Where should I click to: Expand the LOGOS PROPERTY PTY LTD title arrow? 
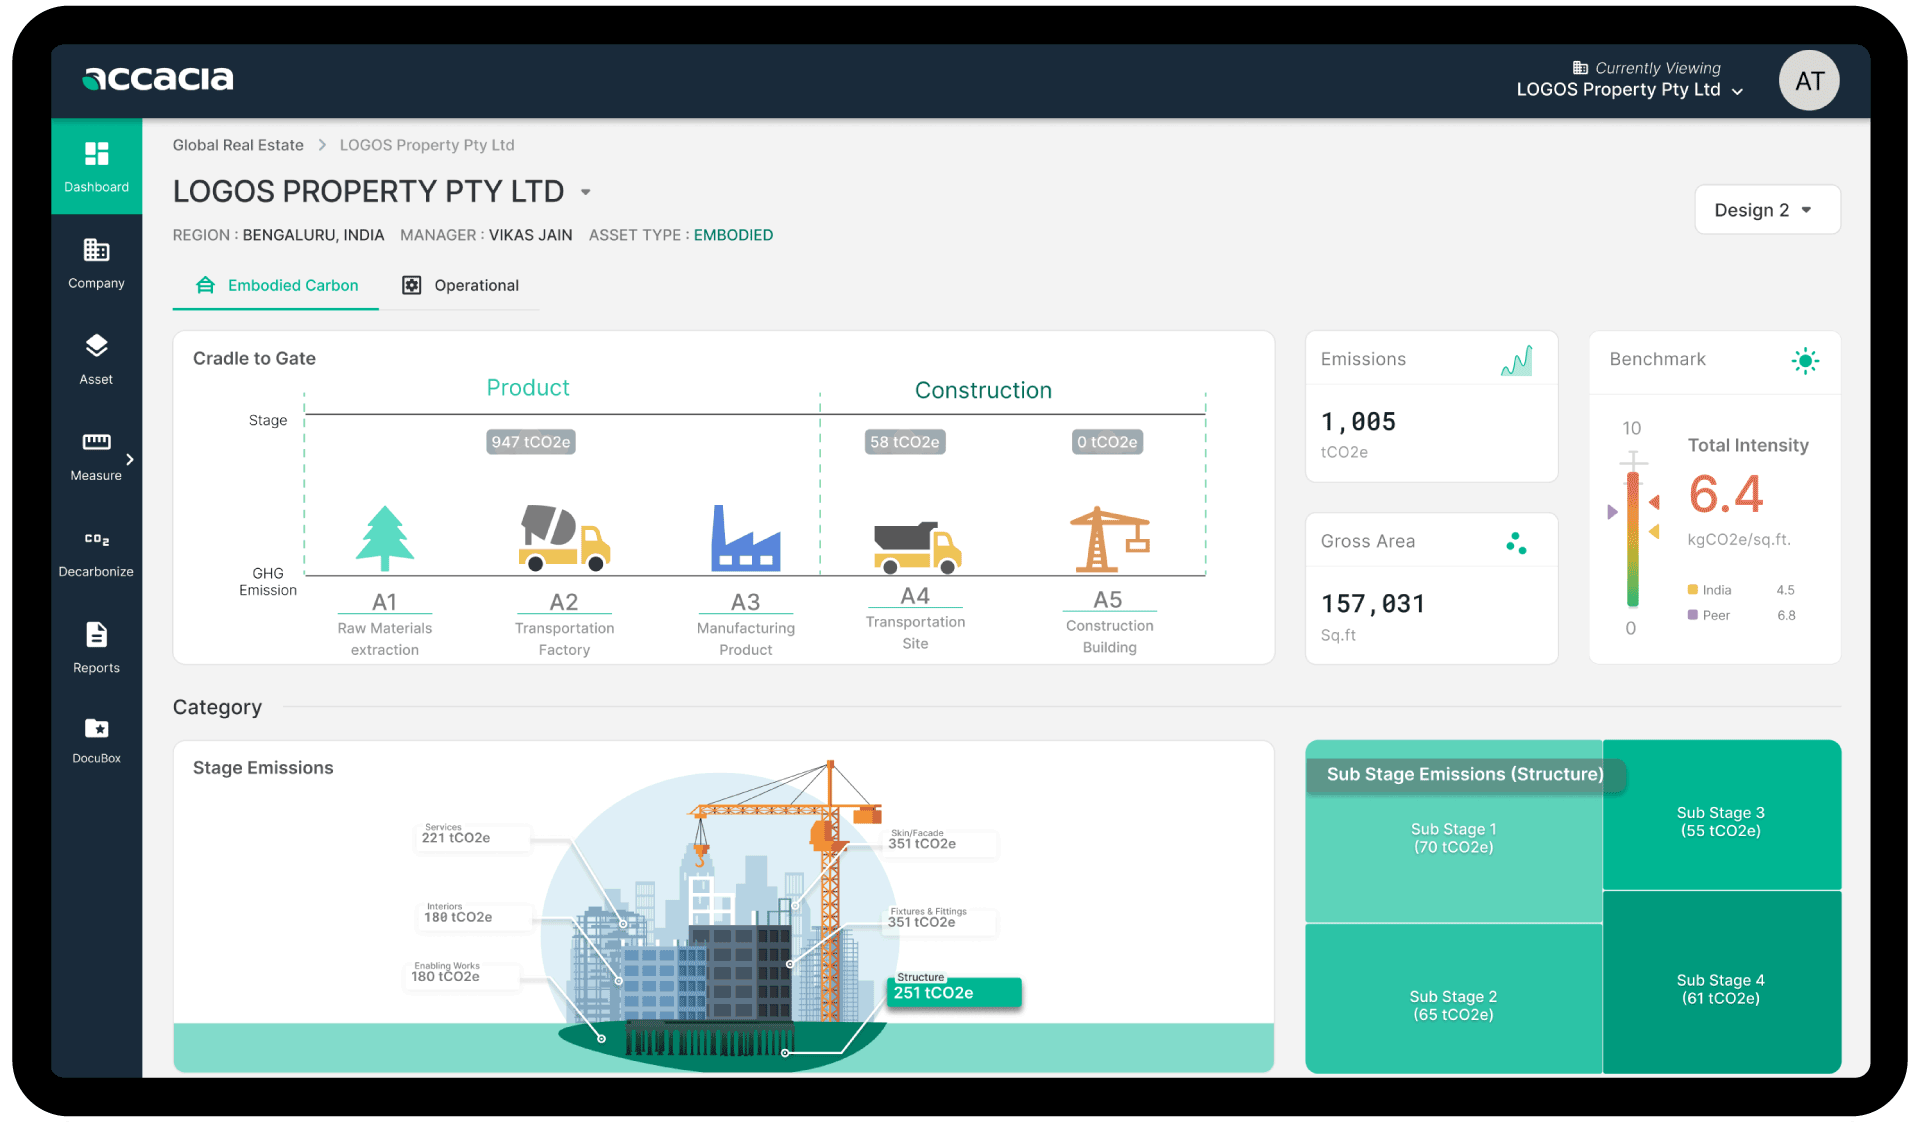pos(586,192)
